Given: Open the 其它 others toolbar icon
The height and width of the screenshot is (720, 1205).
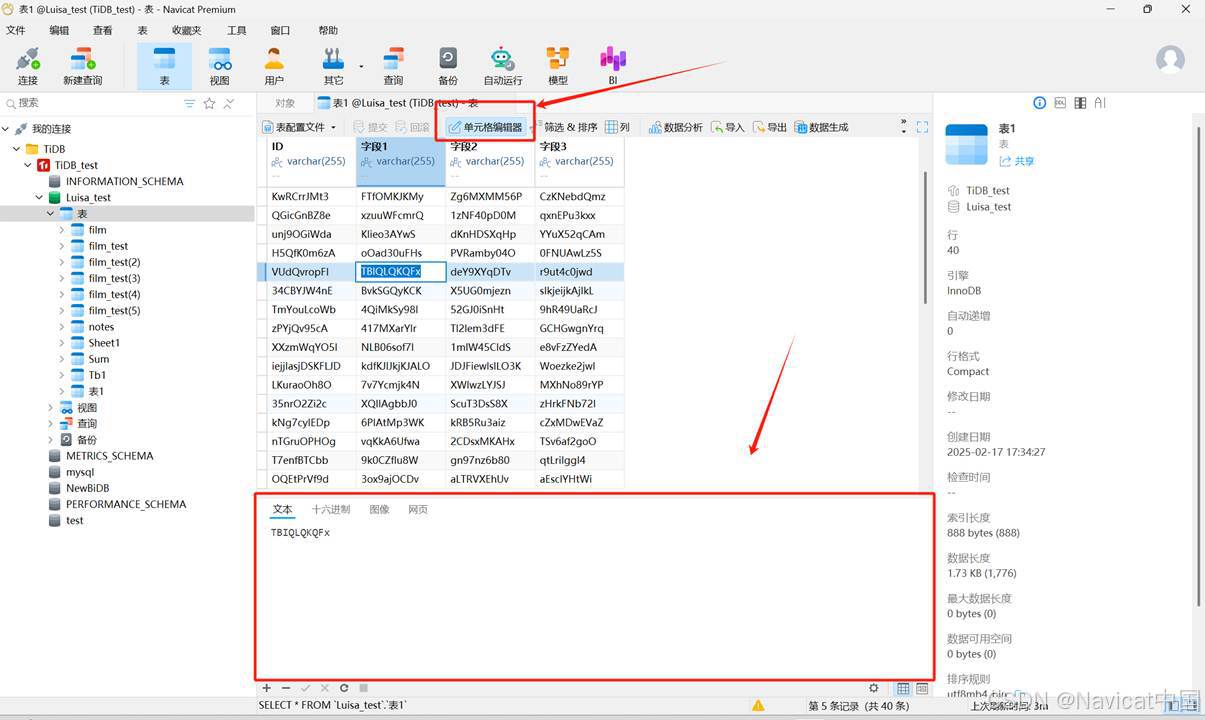Looking at the screenshot, I should click(x=333, y=66).
